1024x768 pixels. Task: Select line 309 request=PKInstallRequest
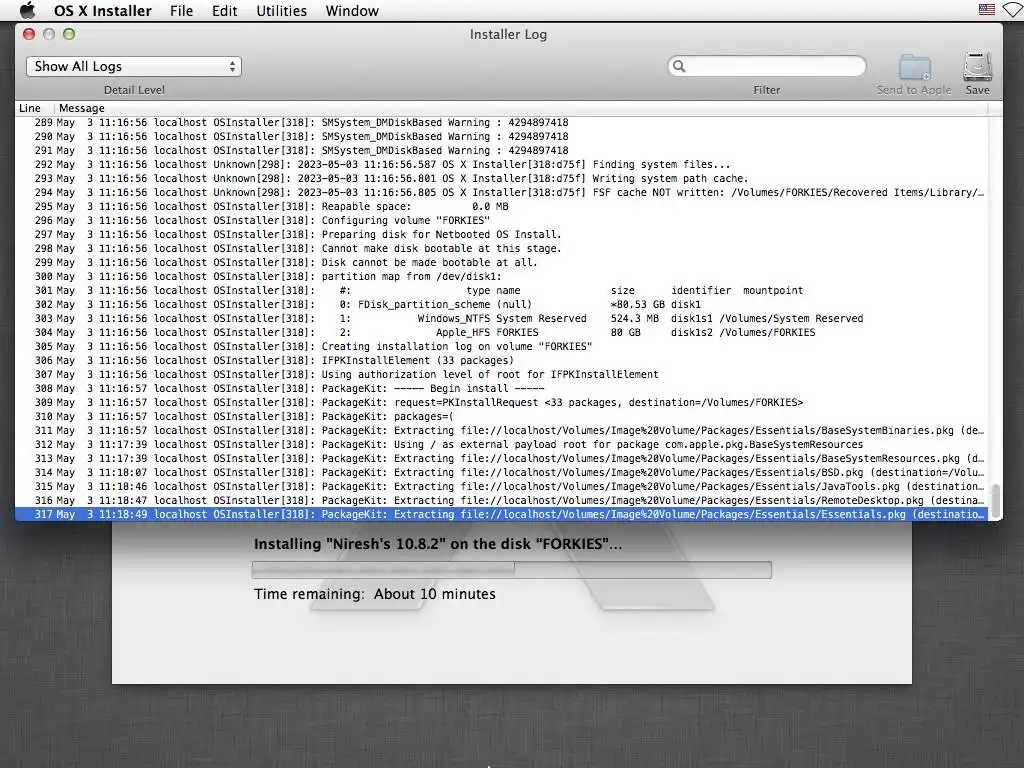[x=502, y=403]
